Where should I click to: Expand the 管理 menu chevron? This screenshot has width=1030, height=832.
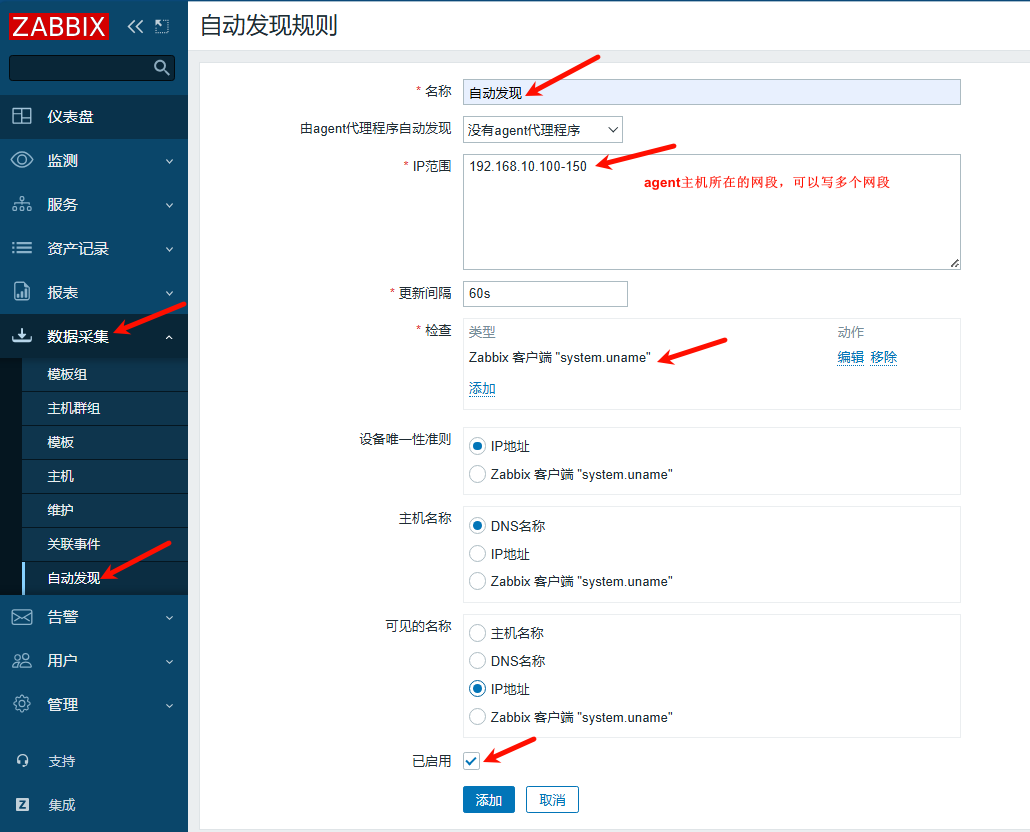[x=169, y=705]
